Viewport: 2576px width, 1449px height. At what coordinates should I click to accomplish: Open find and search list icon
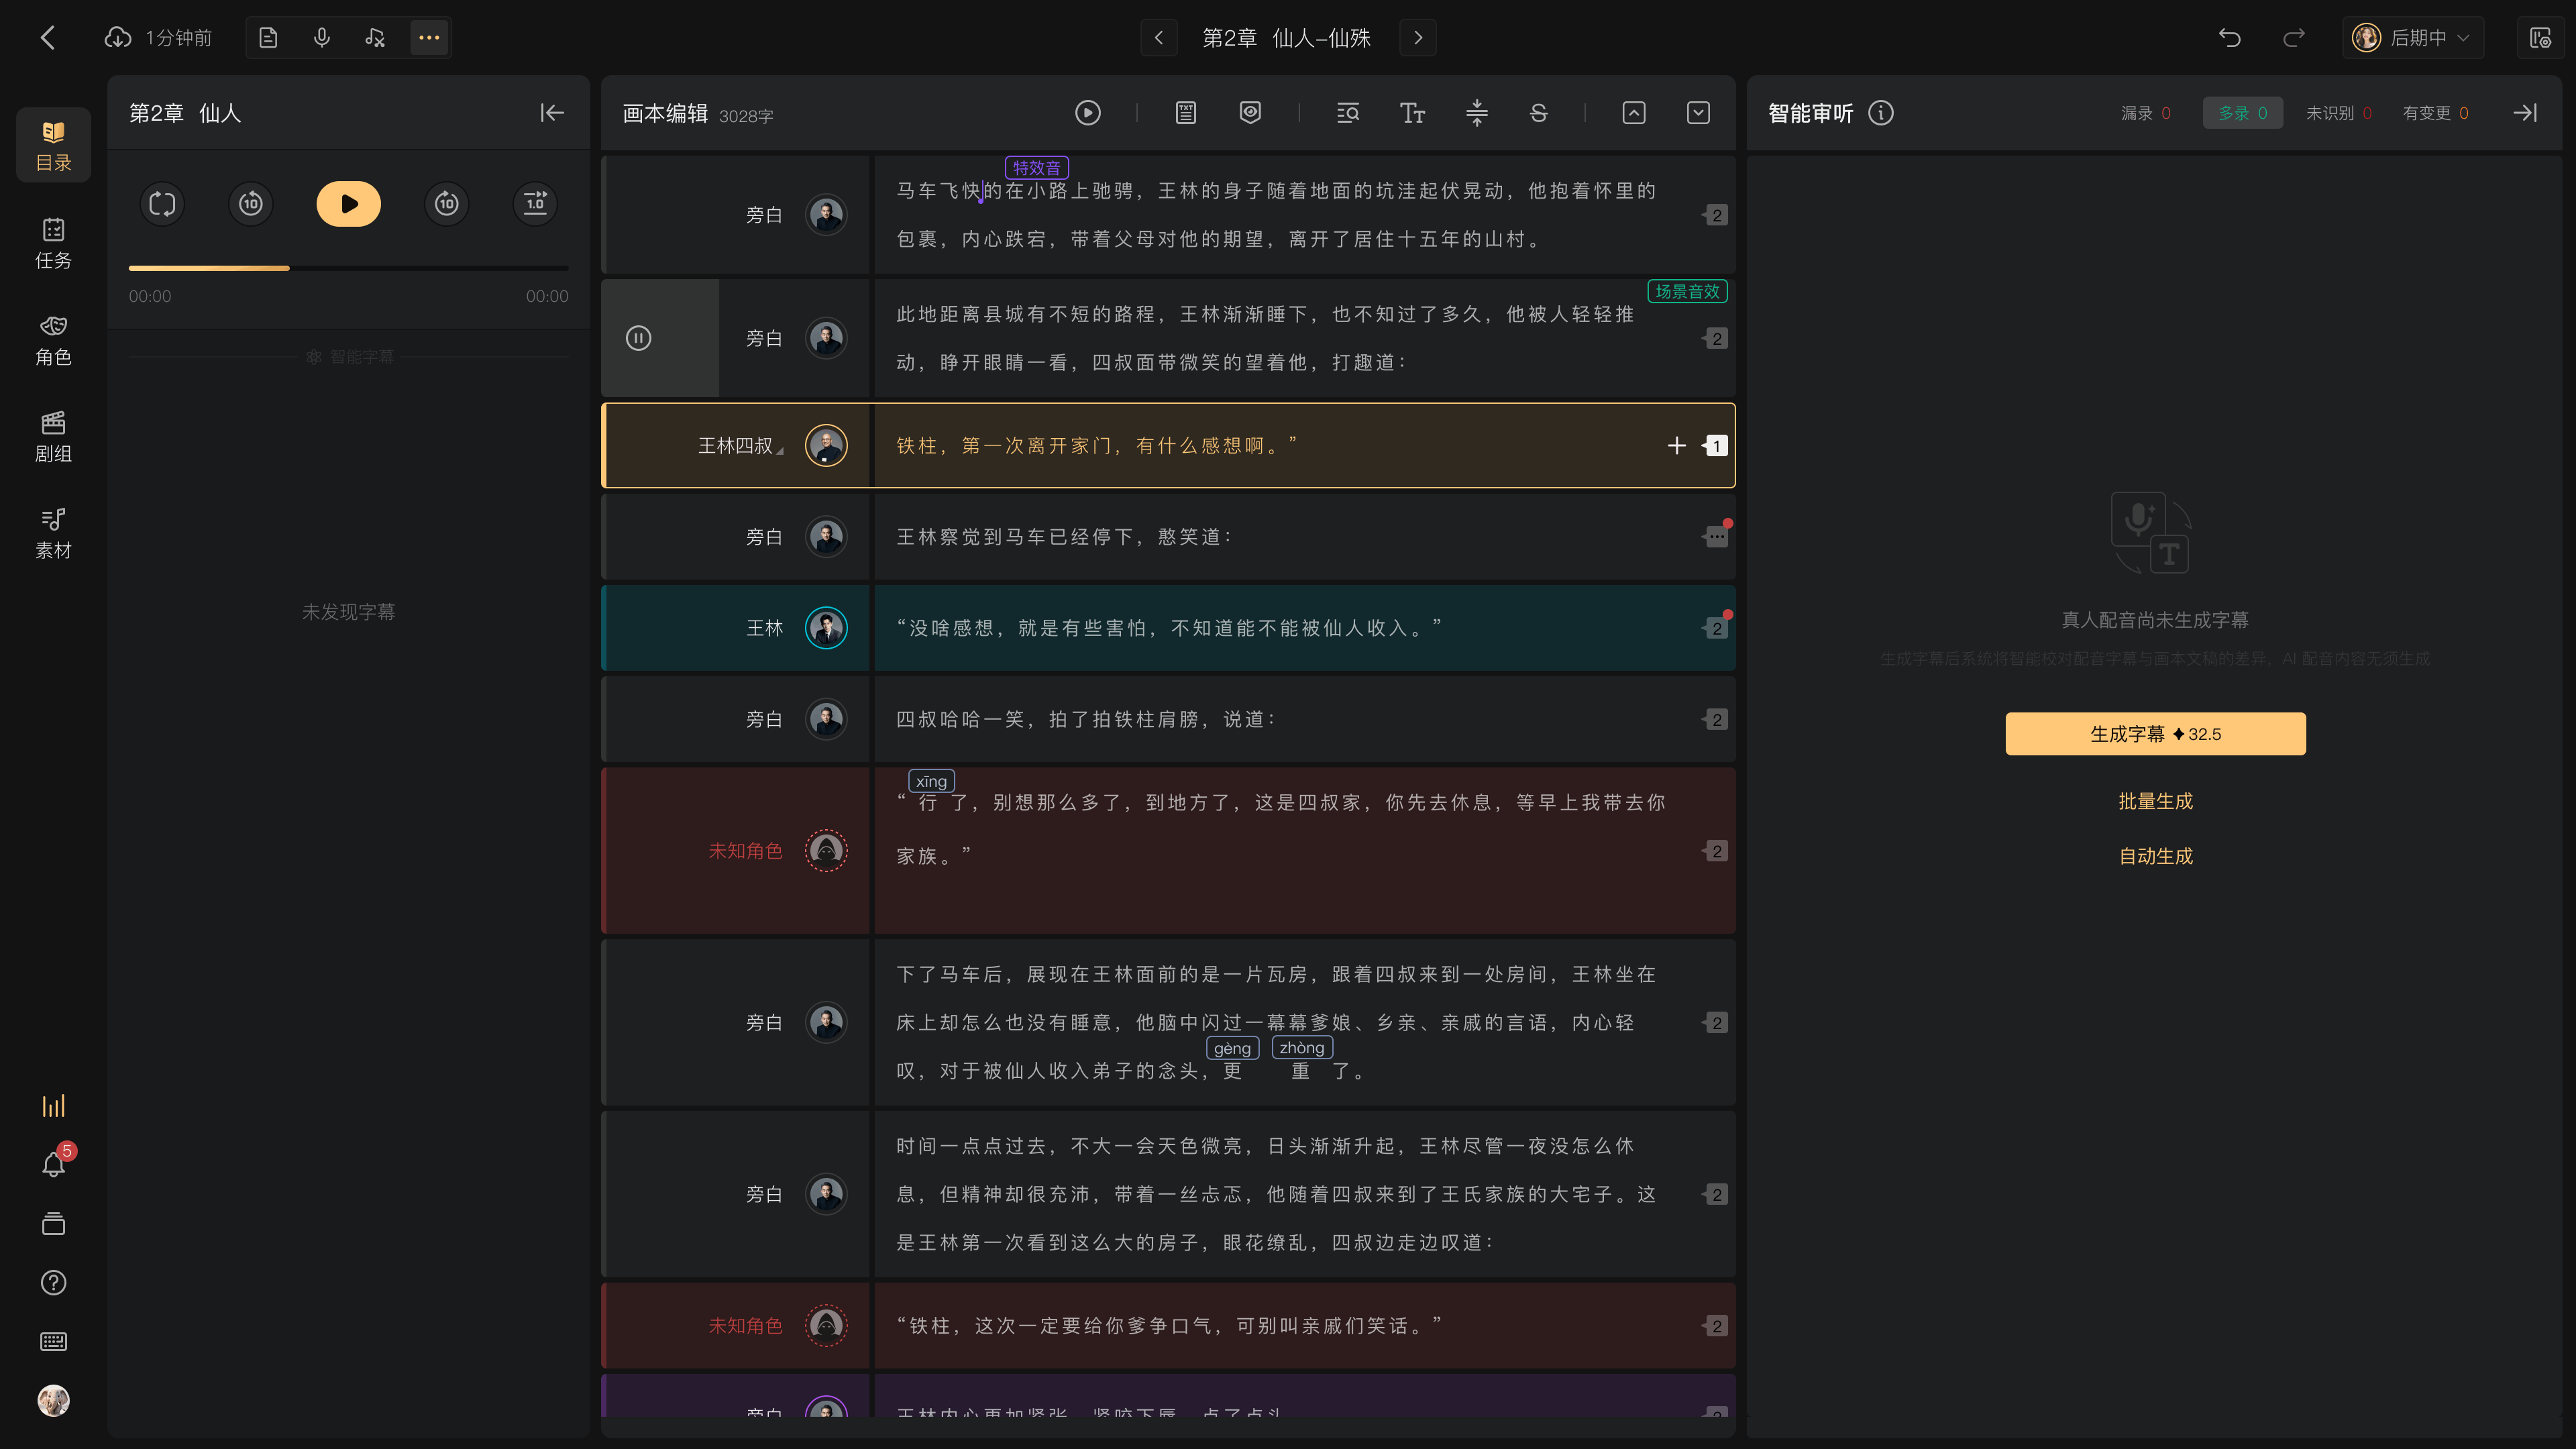click(1348, 113)
